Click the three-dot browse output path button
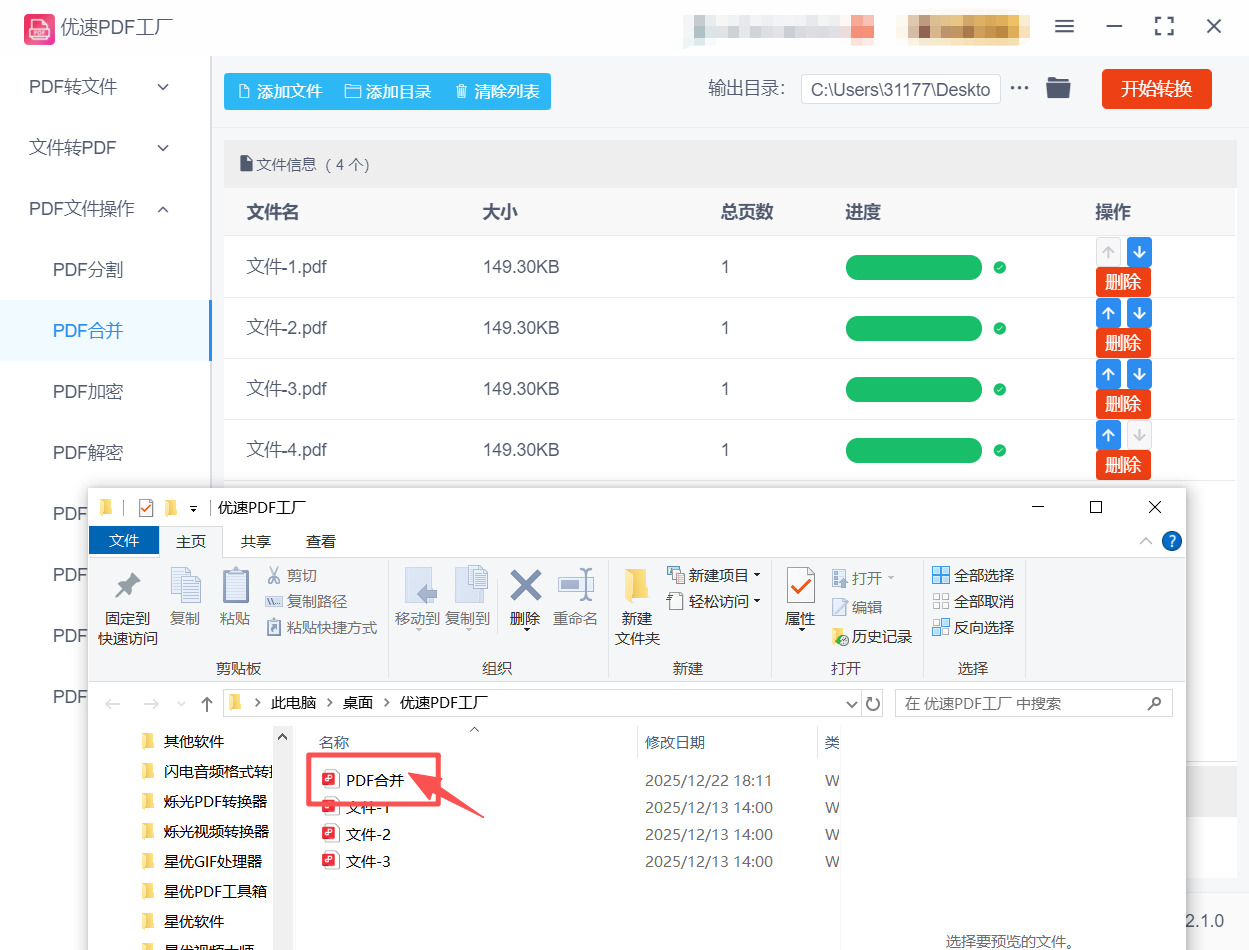1249x950 pixels. (1019, 89)
